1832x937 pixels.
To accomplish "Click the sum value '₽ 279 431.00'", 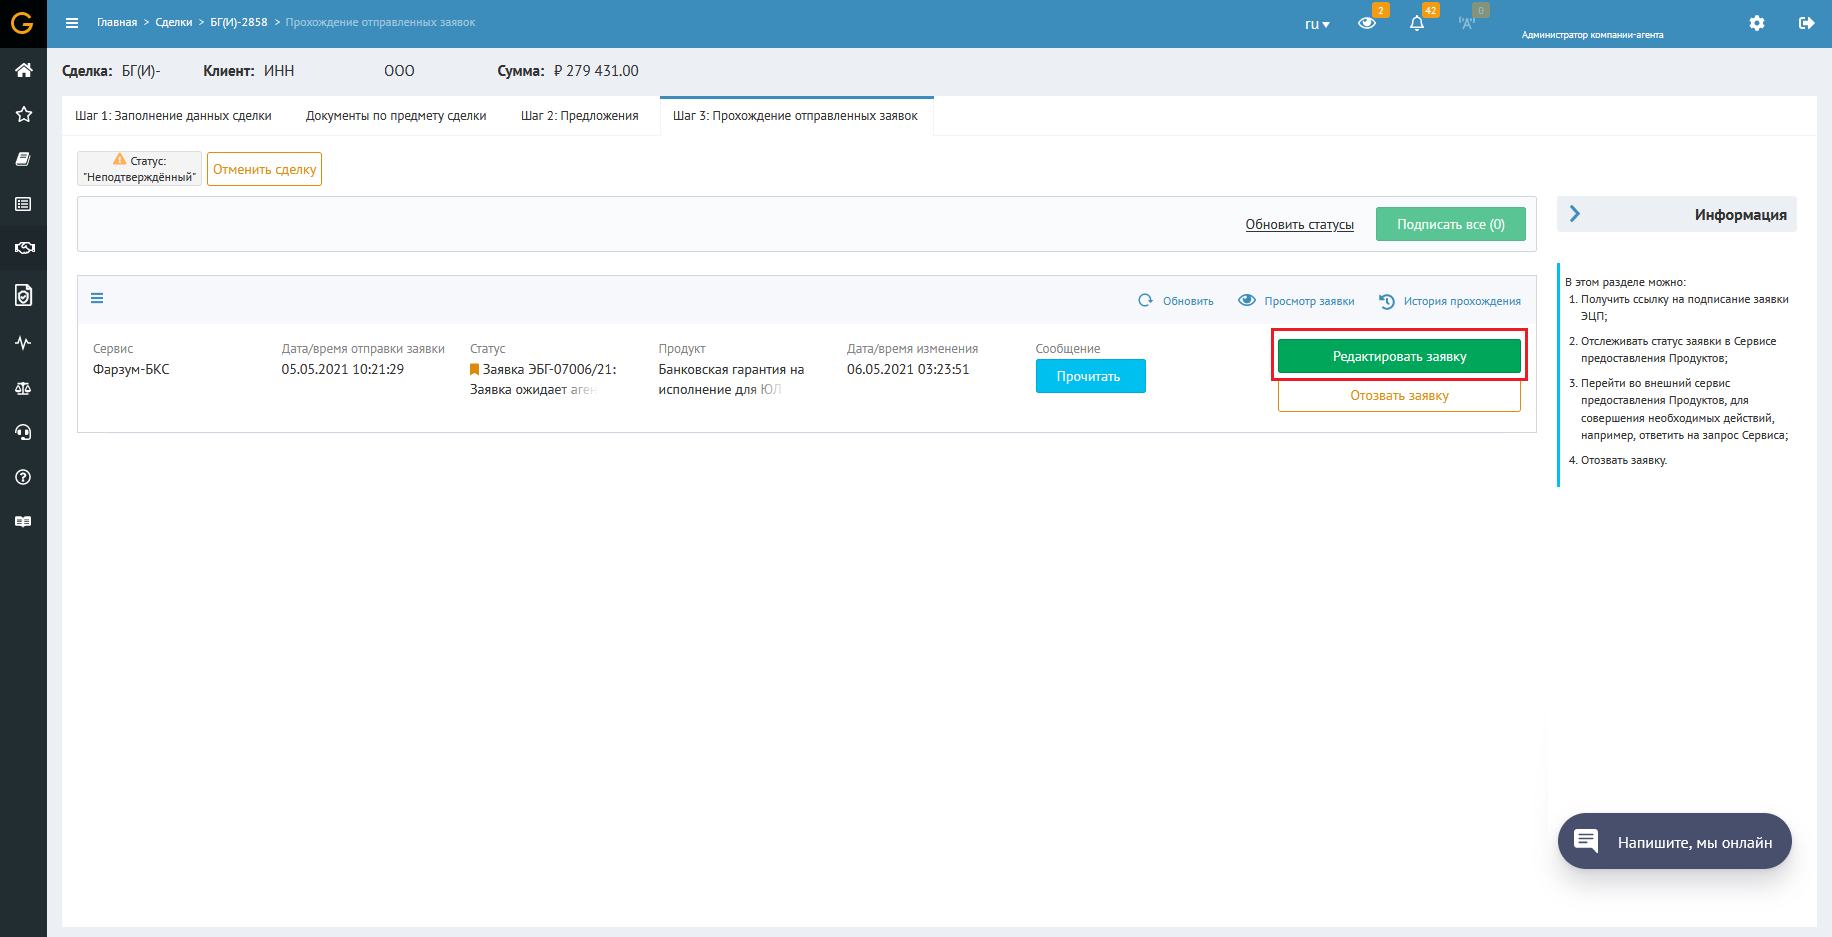I will pyautogui.click(x=596, y=71).
